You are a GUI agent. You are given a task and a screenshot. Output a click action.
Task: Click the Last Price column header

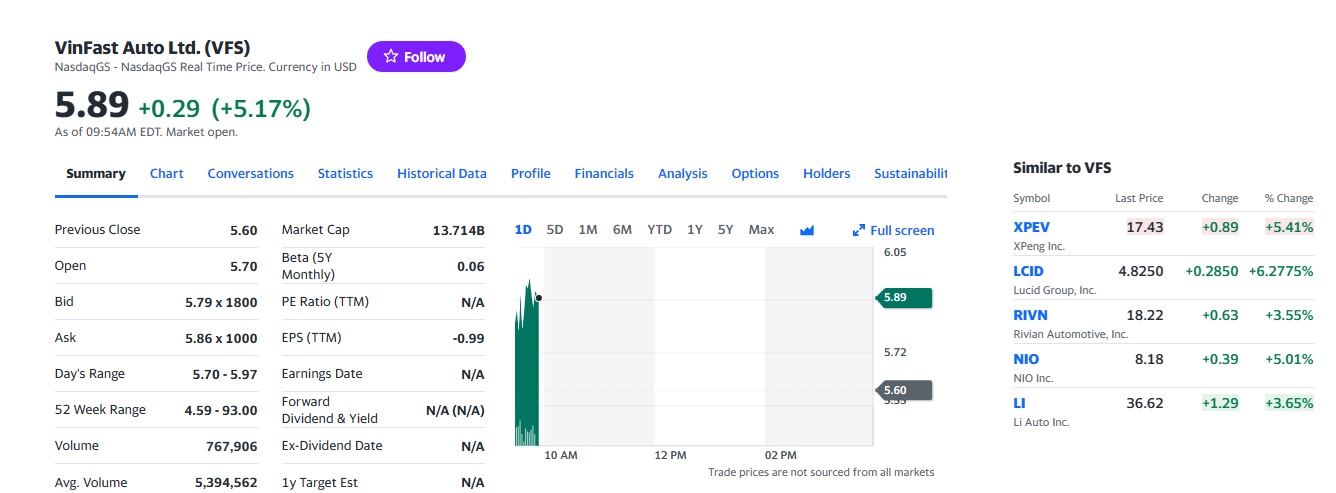pos(1139,198)
